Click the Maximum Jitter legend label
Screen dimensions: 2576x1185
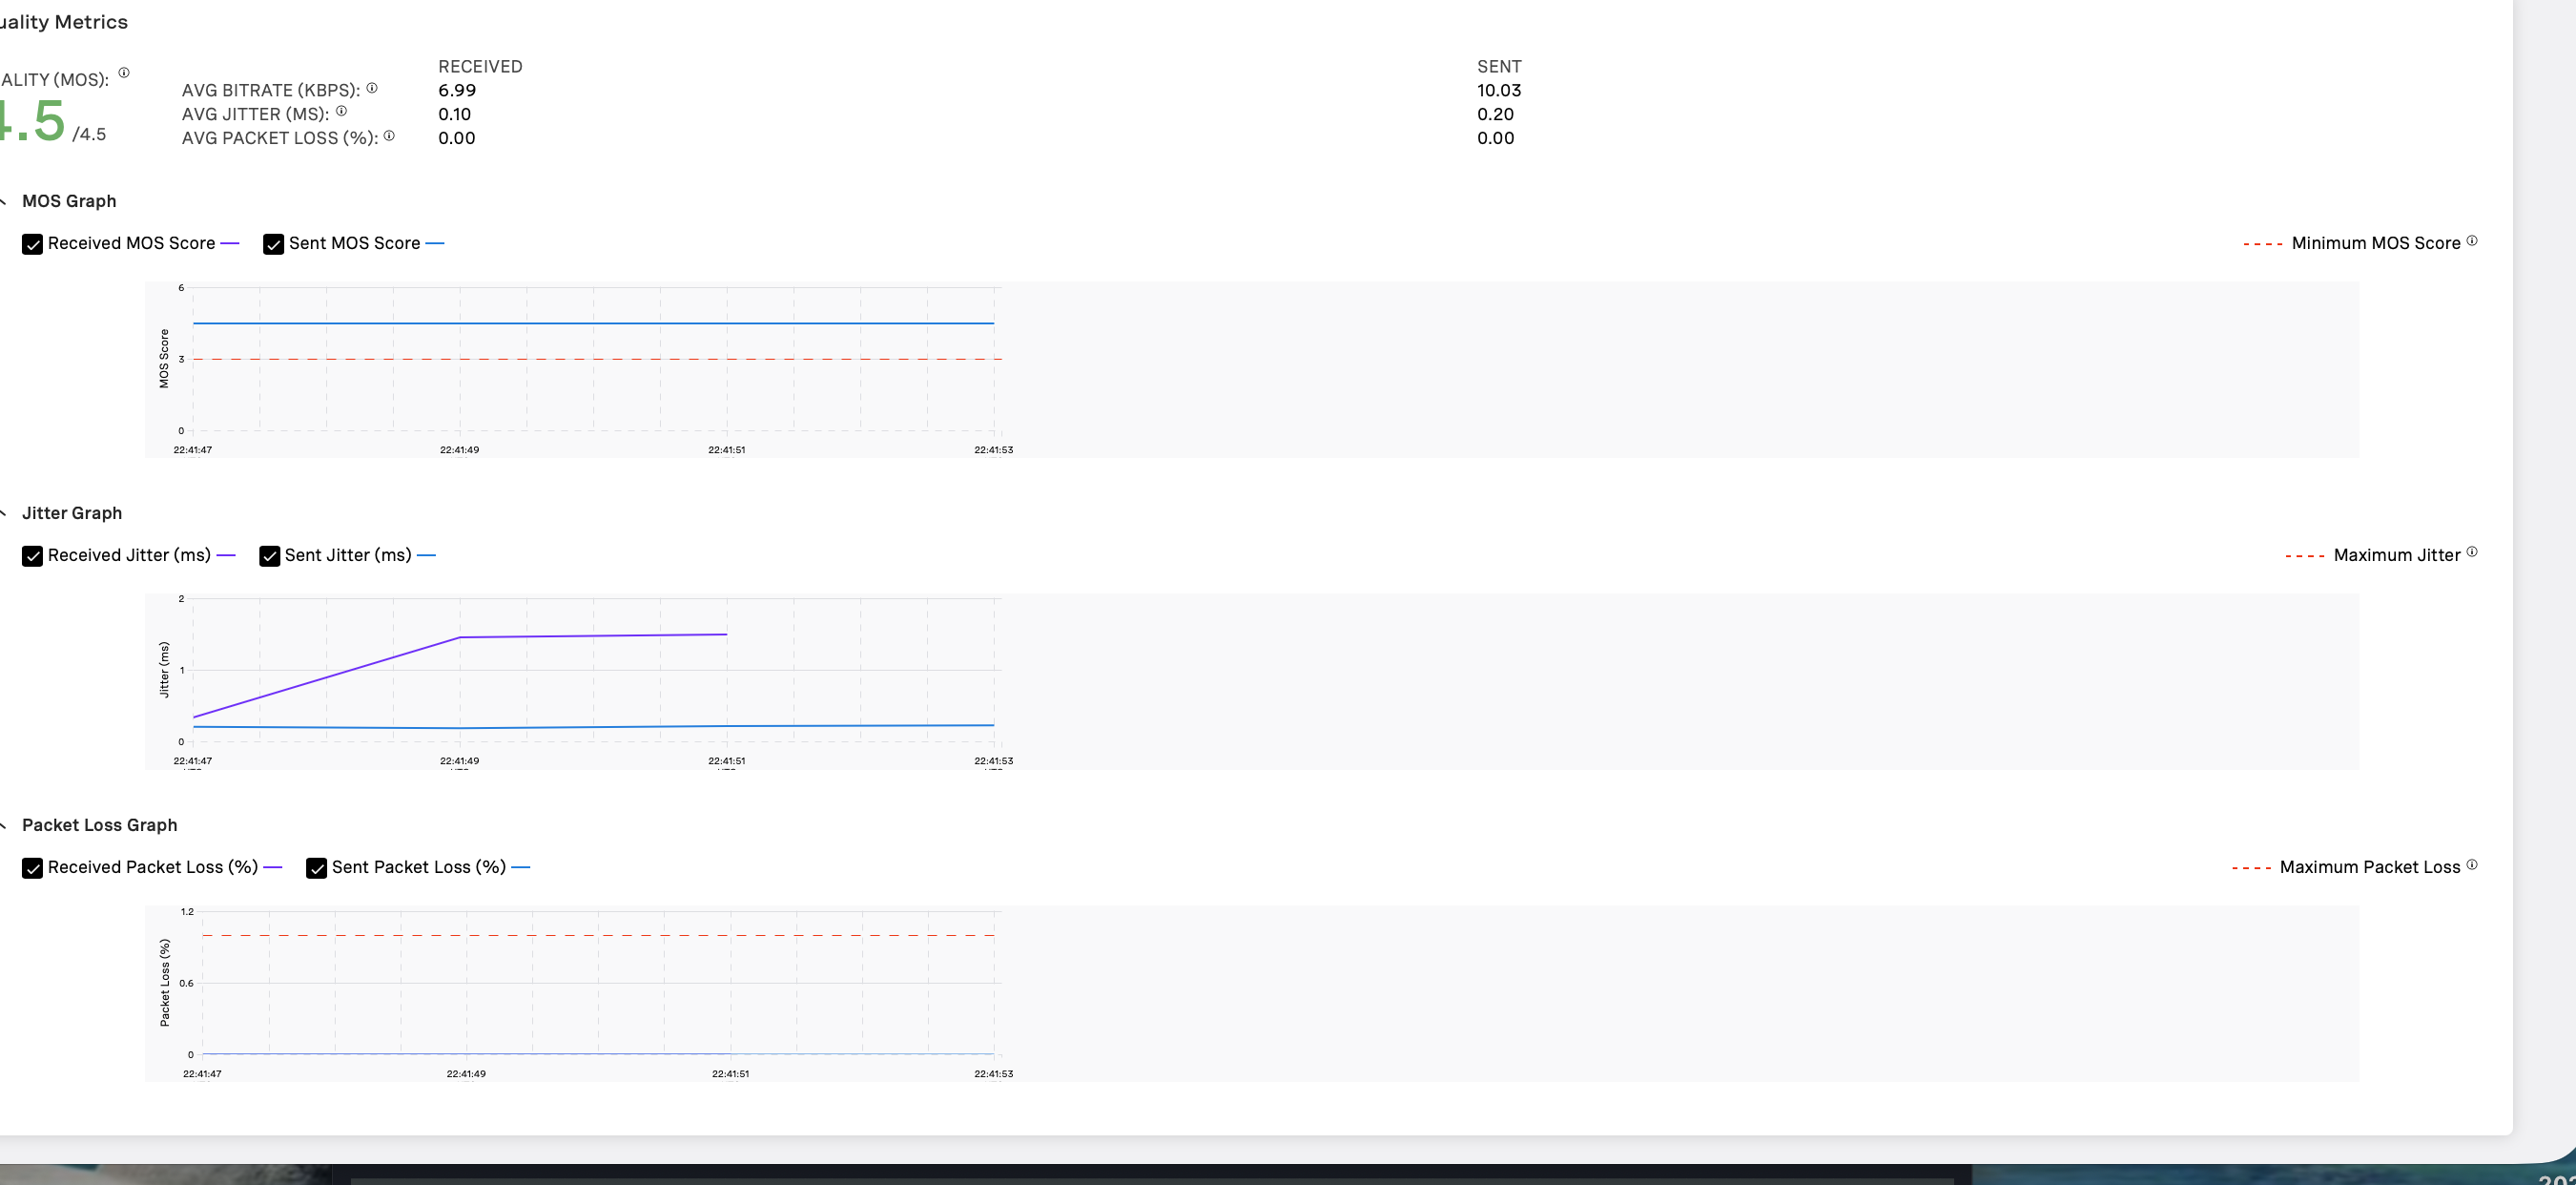pyautogui.click(x=2396, y=555)
